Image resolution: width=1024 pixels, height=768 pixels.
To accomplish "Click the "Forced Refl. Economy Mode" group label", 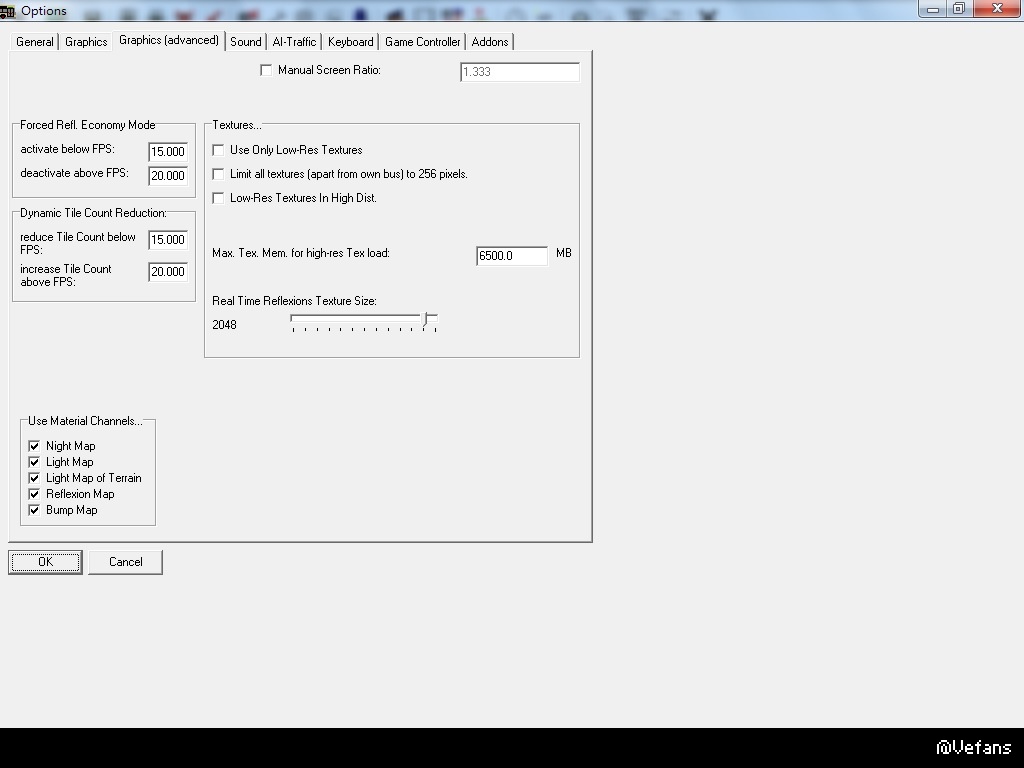I will (88, 125).
